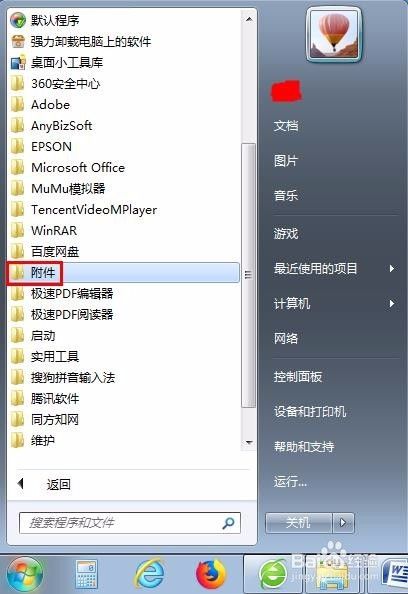Open the Windows Start orb

pyautogui.click(x=25, y=574)
